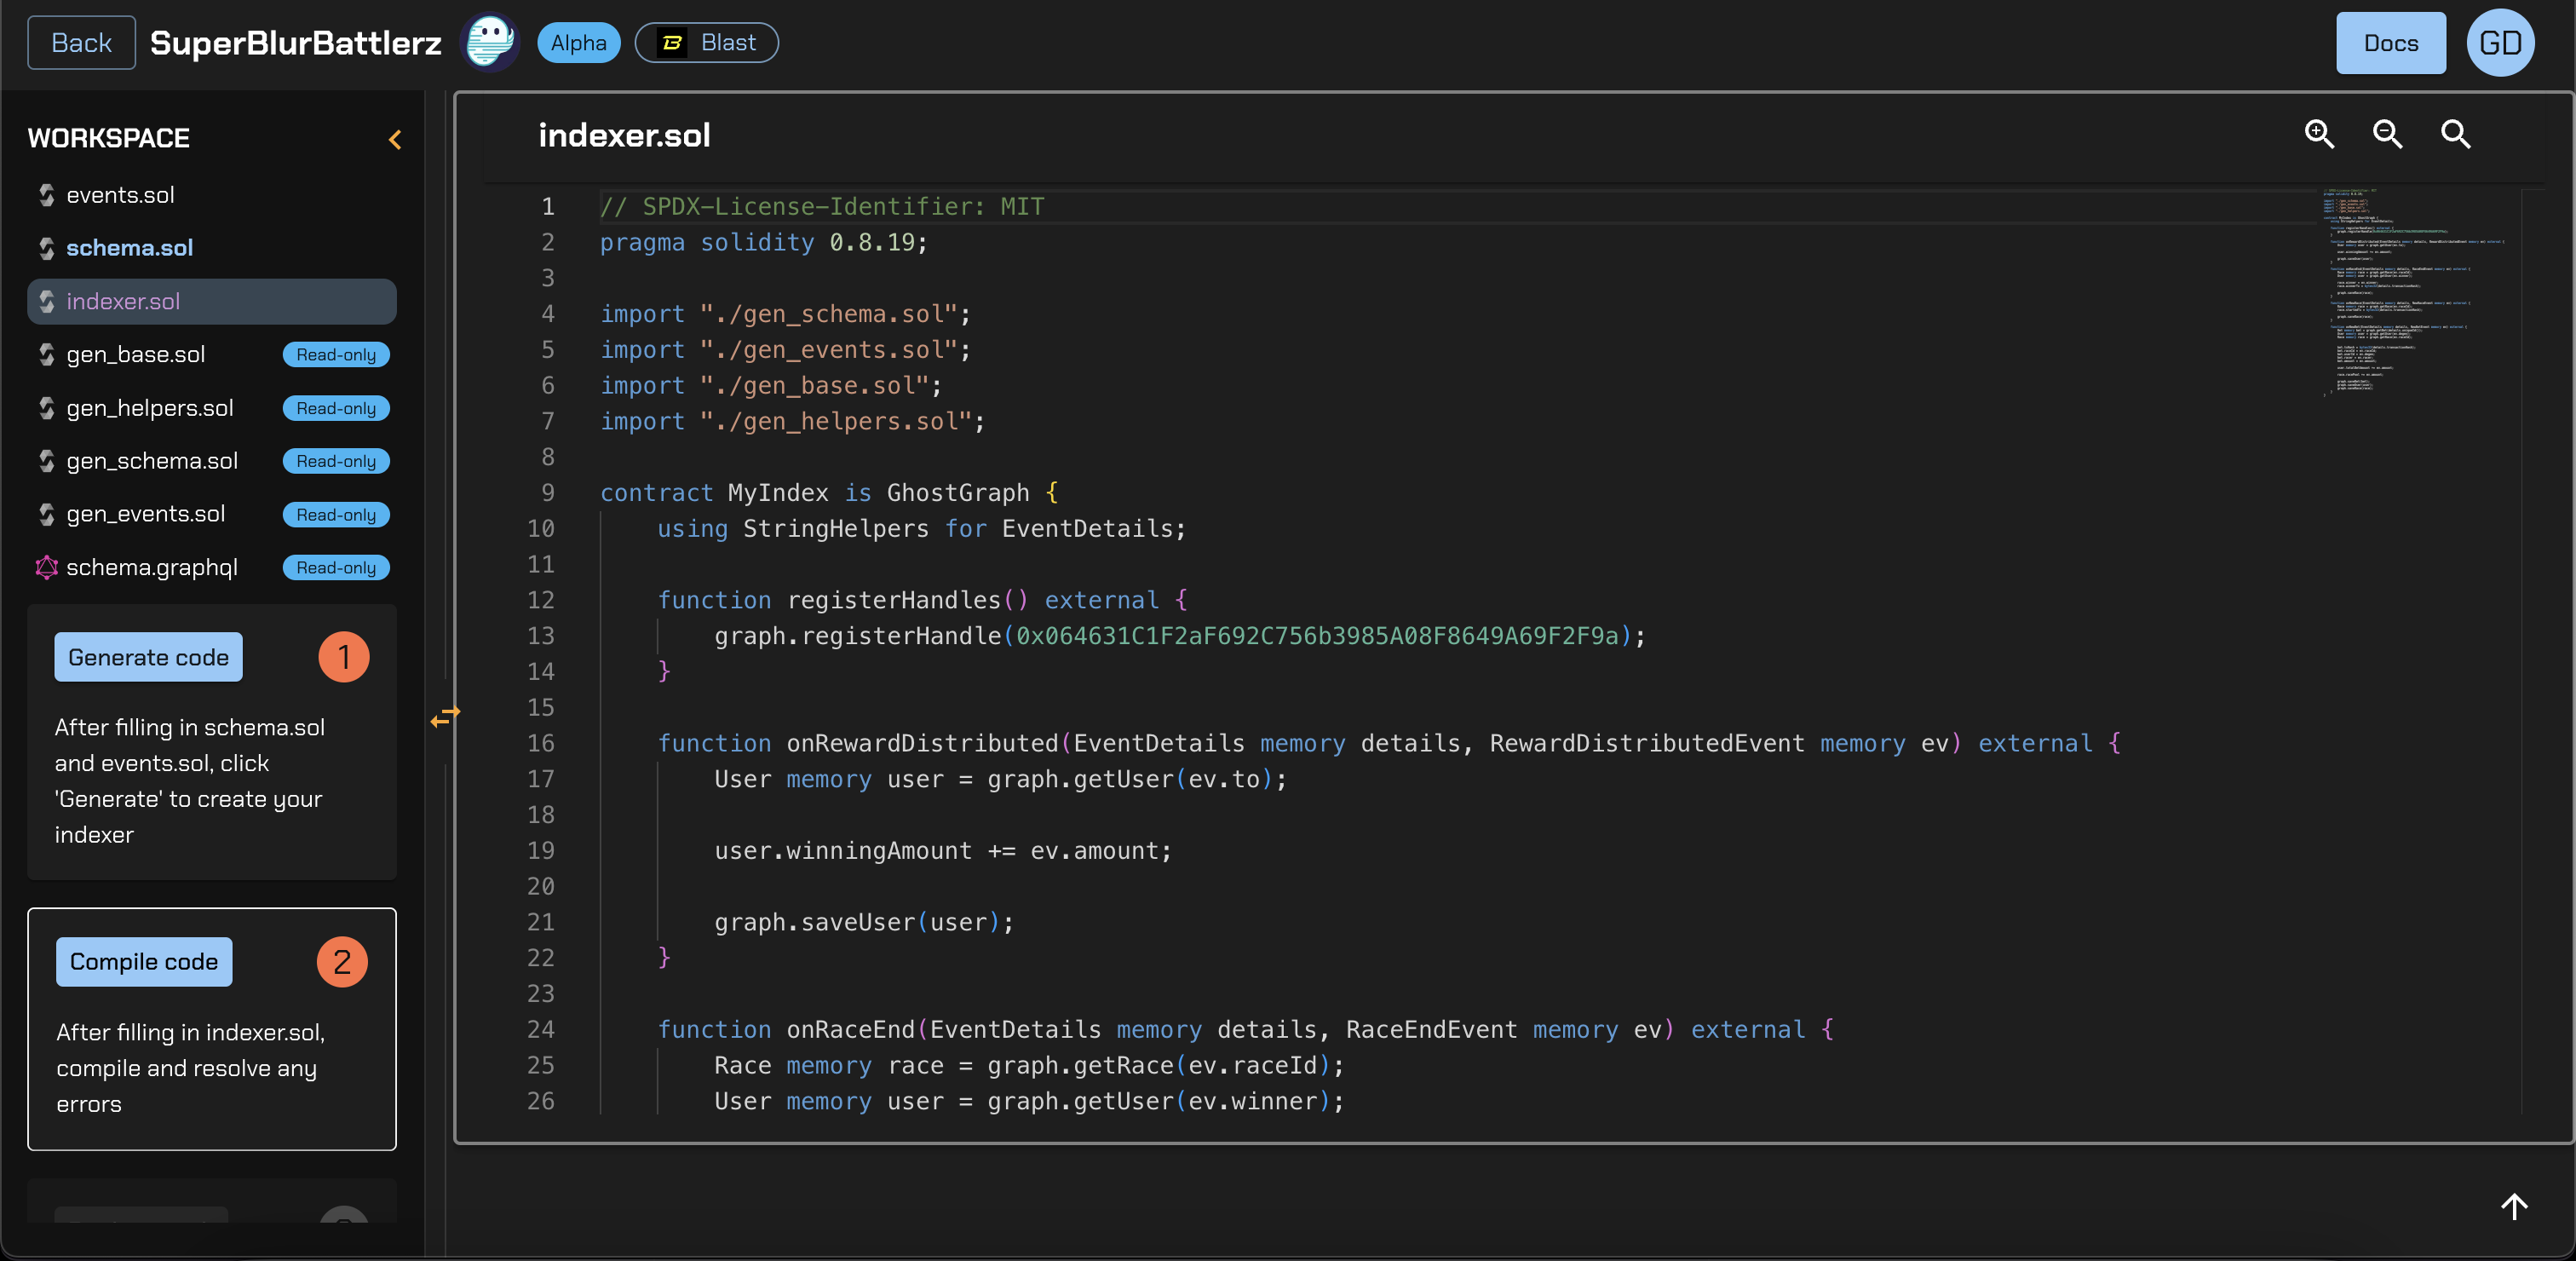Select gen_helpers.sol read-only file

[150, 408]
